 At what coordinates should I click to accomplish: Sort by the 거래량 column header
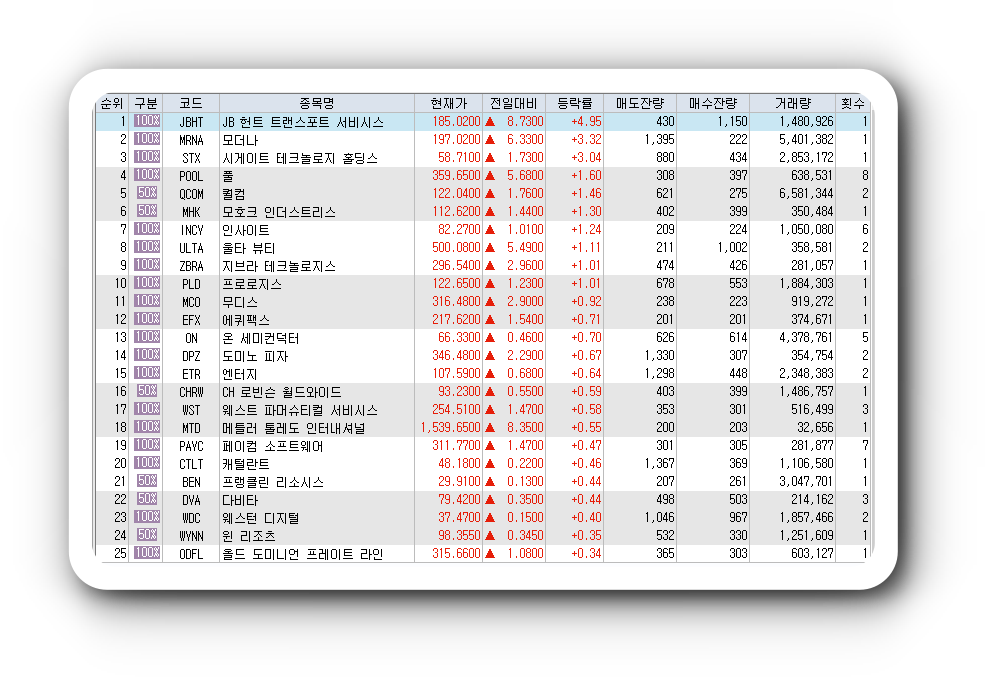tap(793, 103)
